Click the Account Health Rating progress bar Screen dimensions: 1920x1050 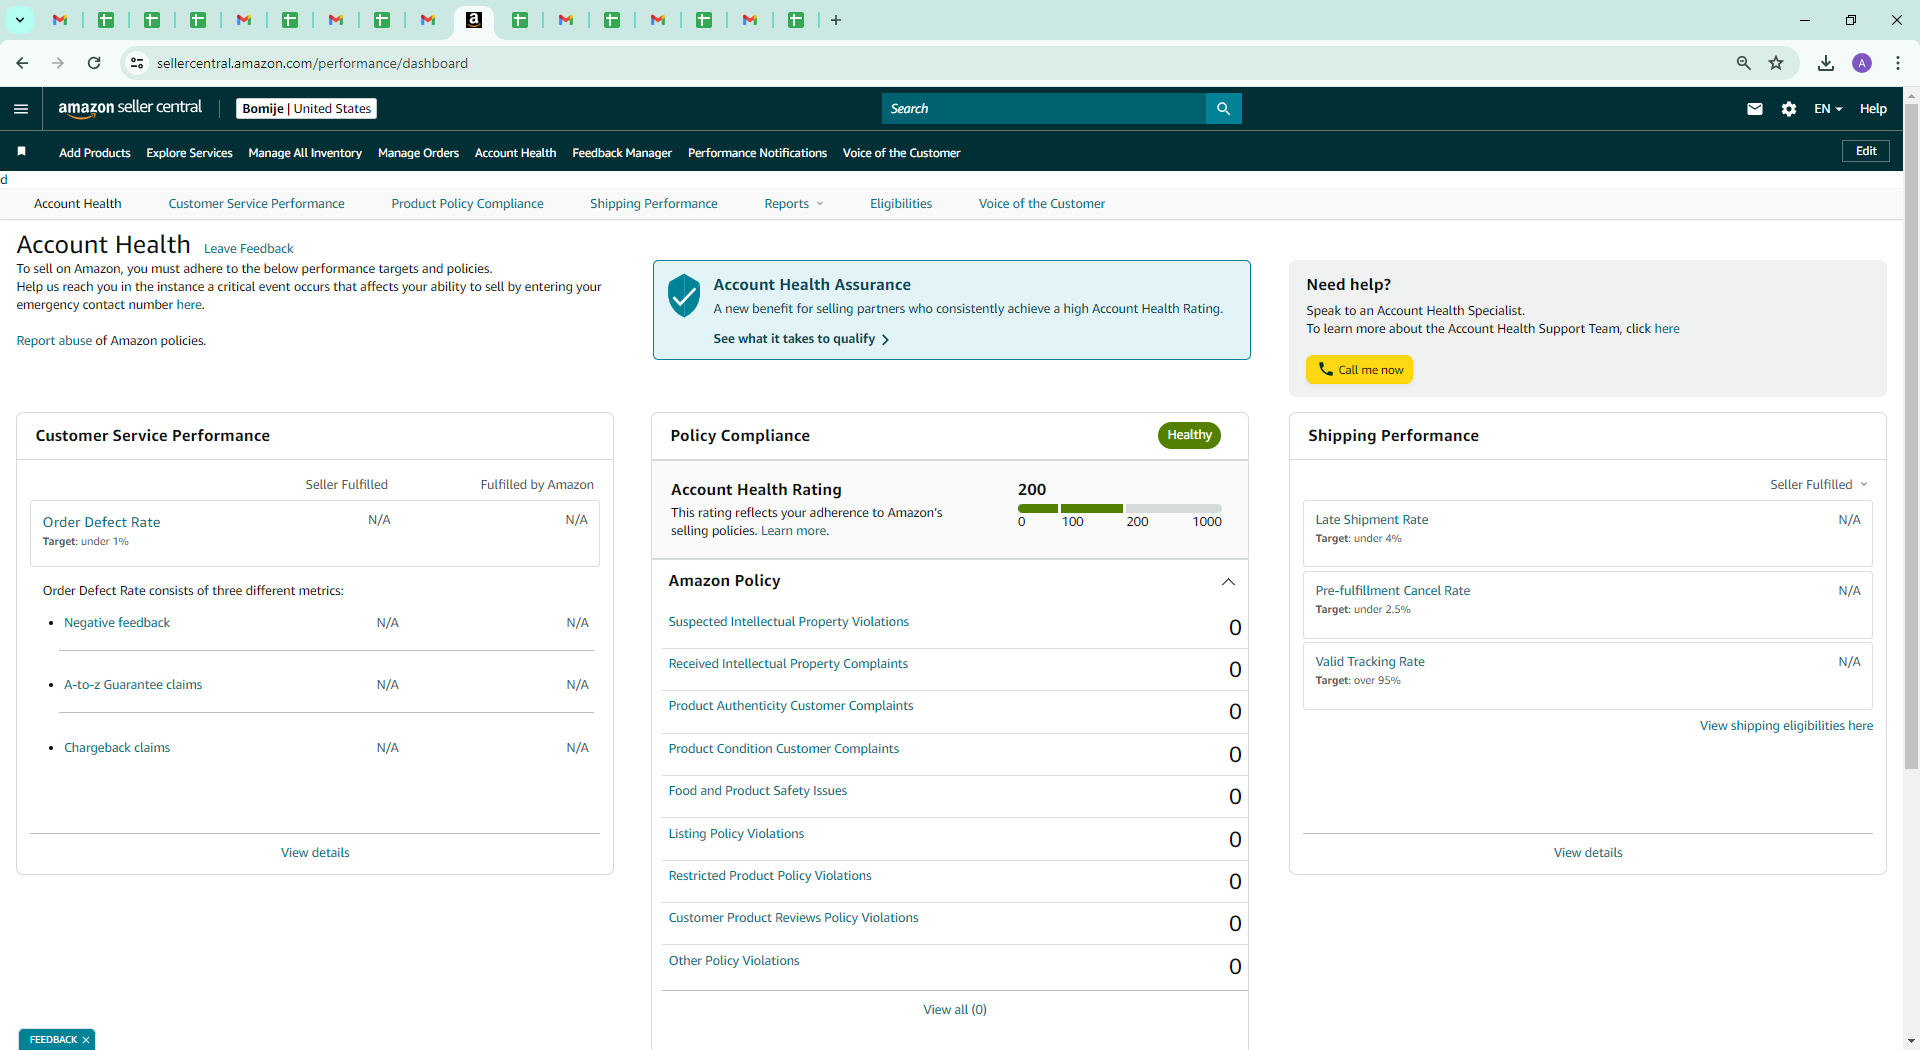(x=1120, y=509)
